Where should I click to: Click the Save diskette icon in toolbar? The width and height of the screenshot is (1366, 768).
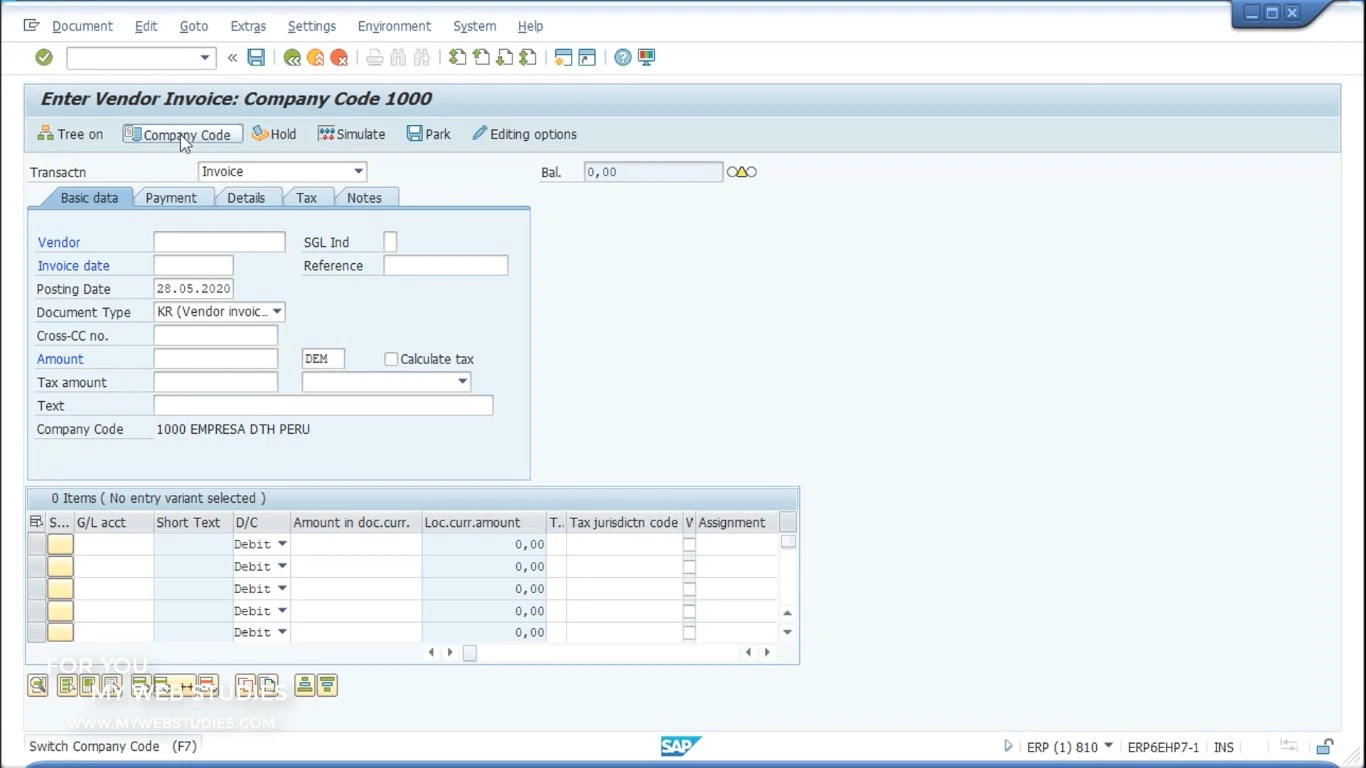tap(256, 57)
